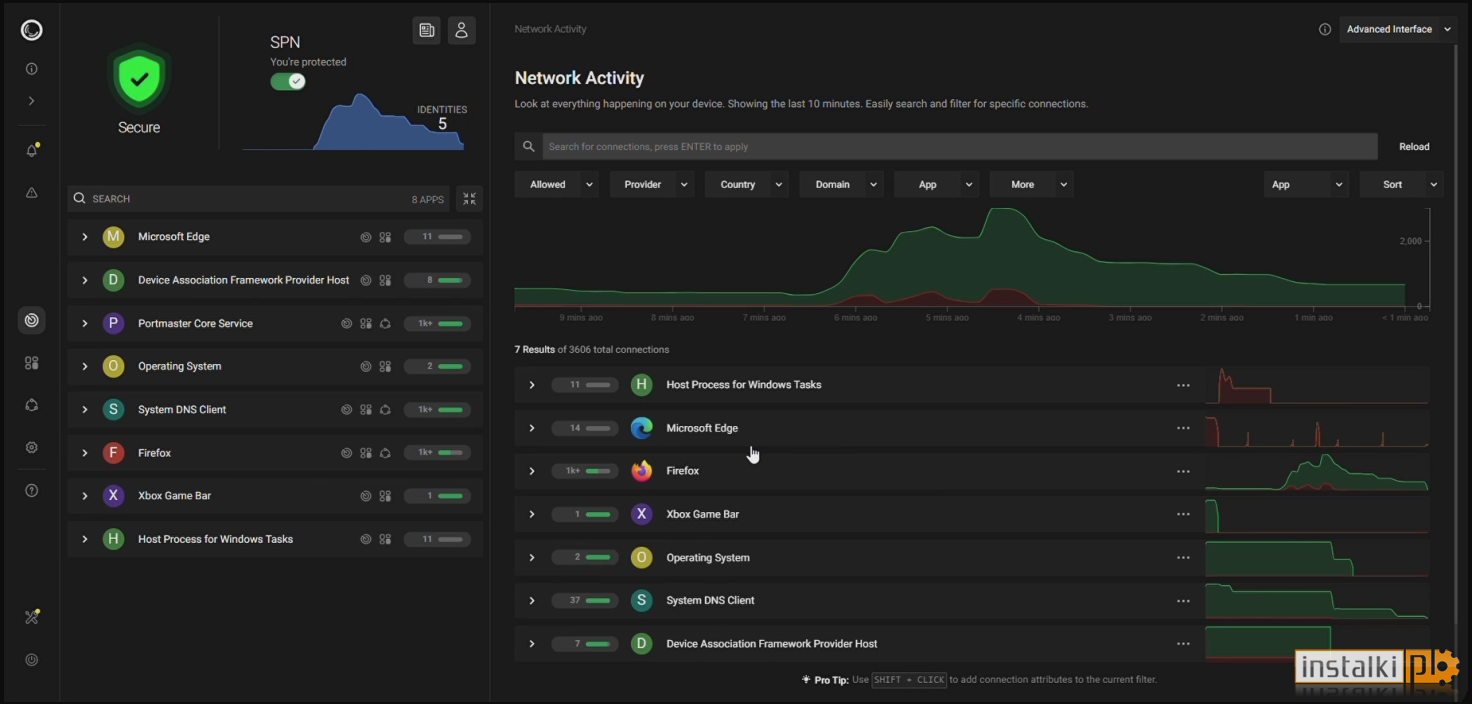The width and height of the screenshot is (1472, 704).
Task: Expand Microsoft Edge in apps sidebar
Action: click(x=85, y=237)
